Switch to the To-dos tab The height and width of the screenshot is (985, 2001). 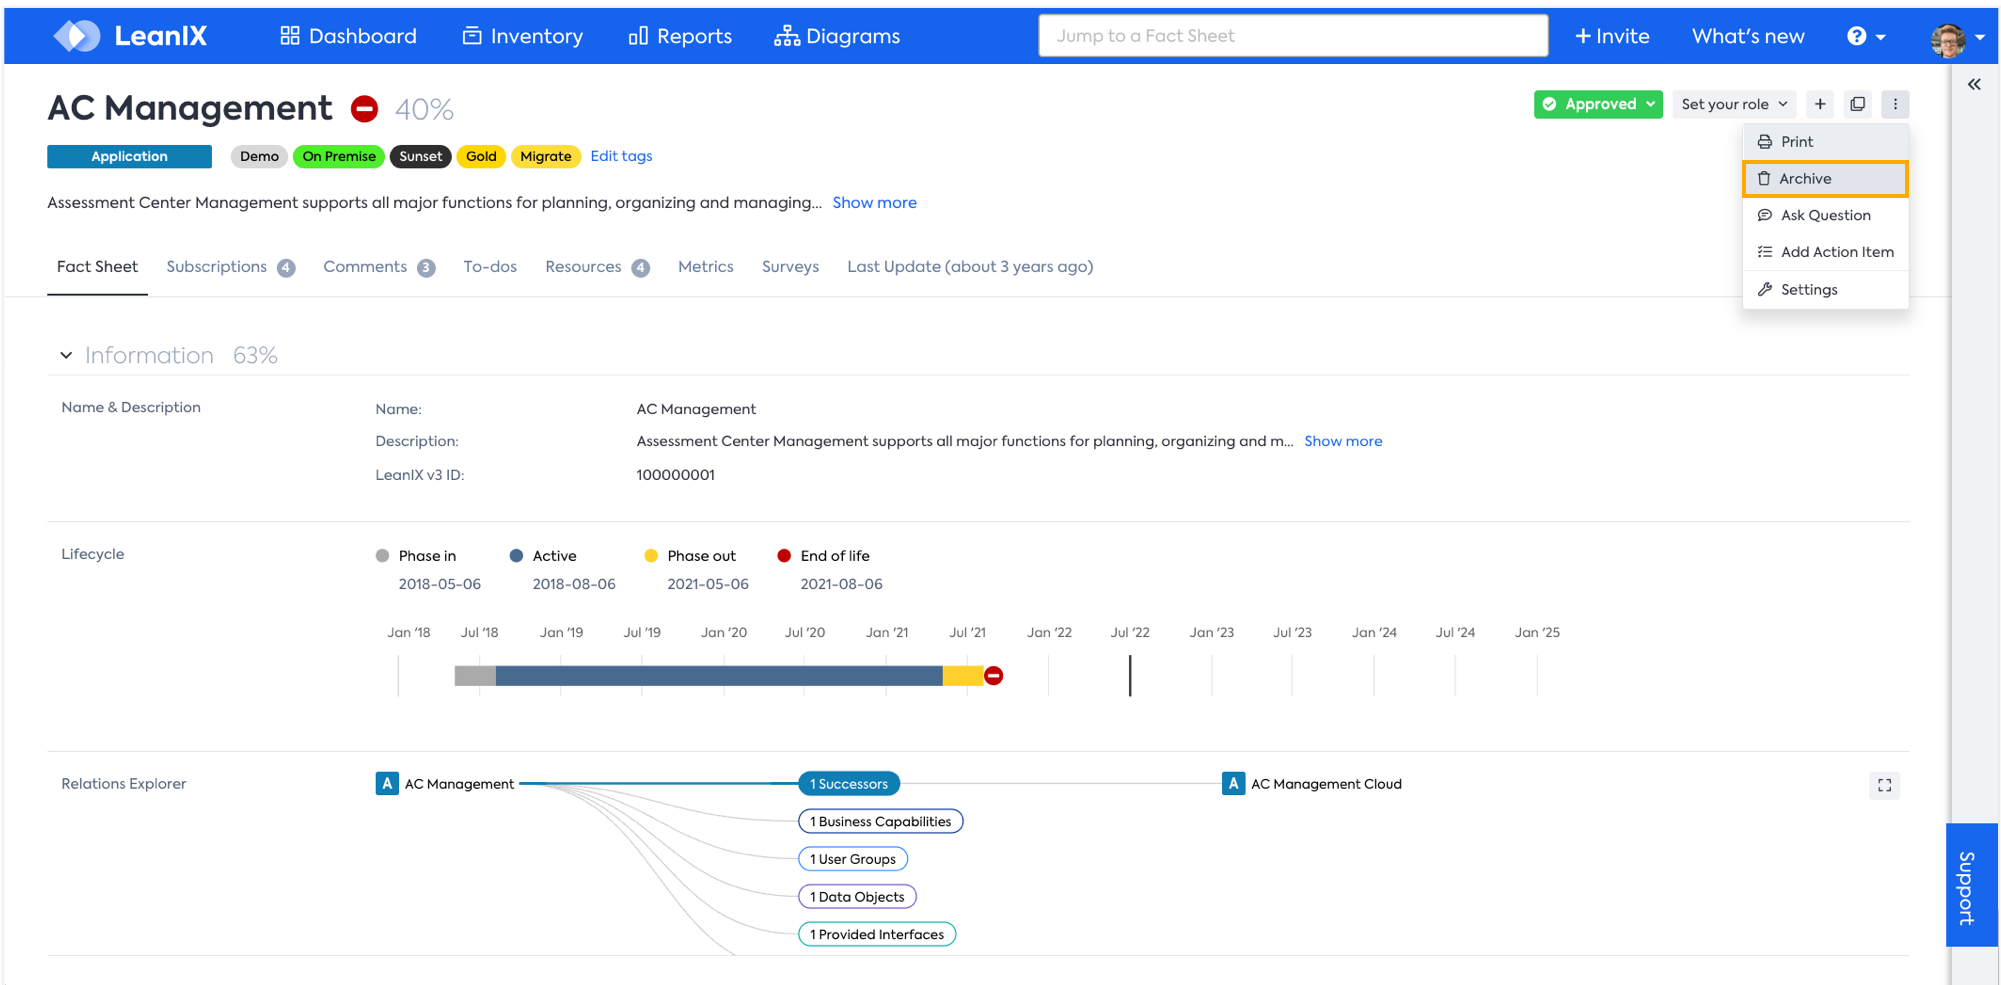point(490,267)
